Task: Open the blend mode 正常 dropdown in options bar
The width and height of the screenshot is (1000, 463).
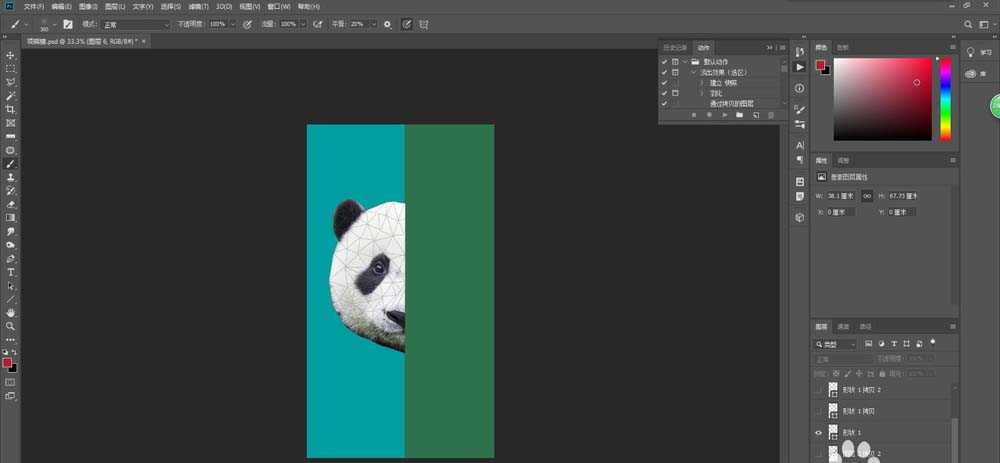Action: (x=136, y=23)
